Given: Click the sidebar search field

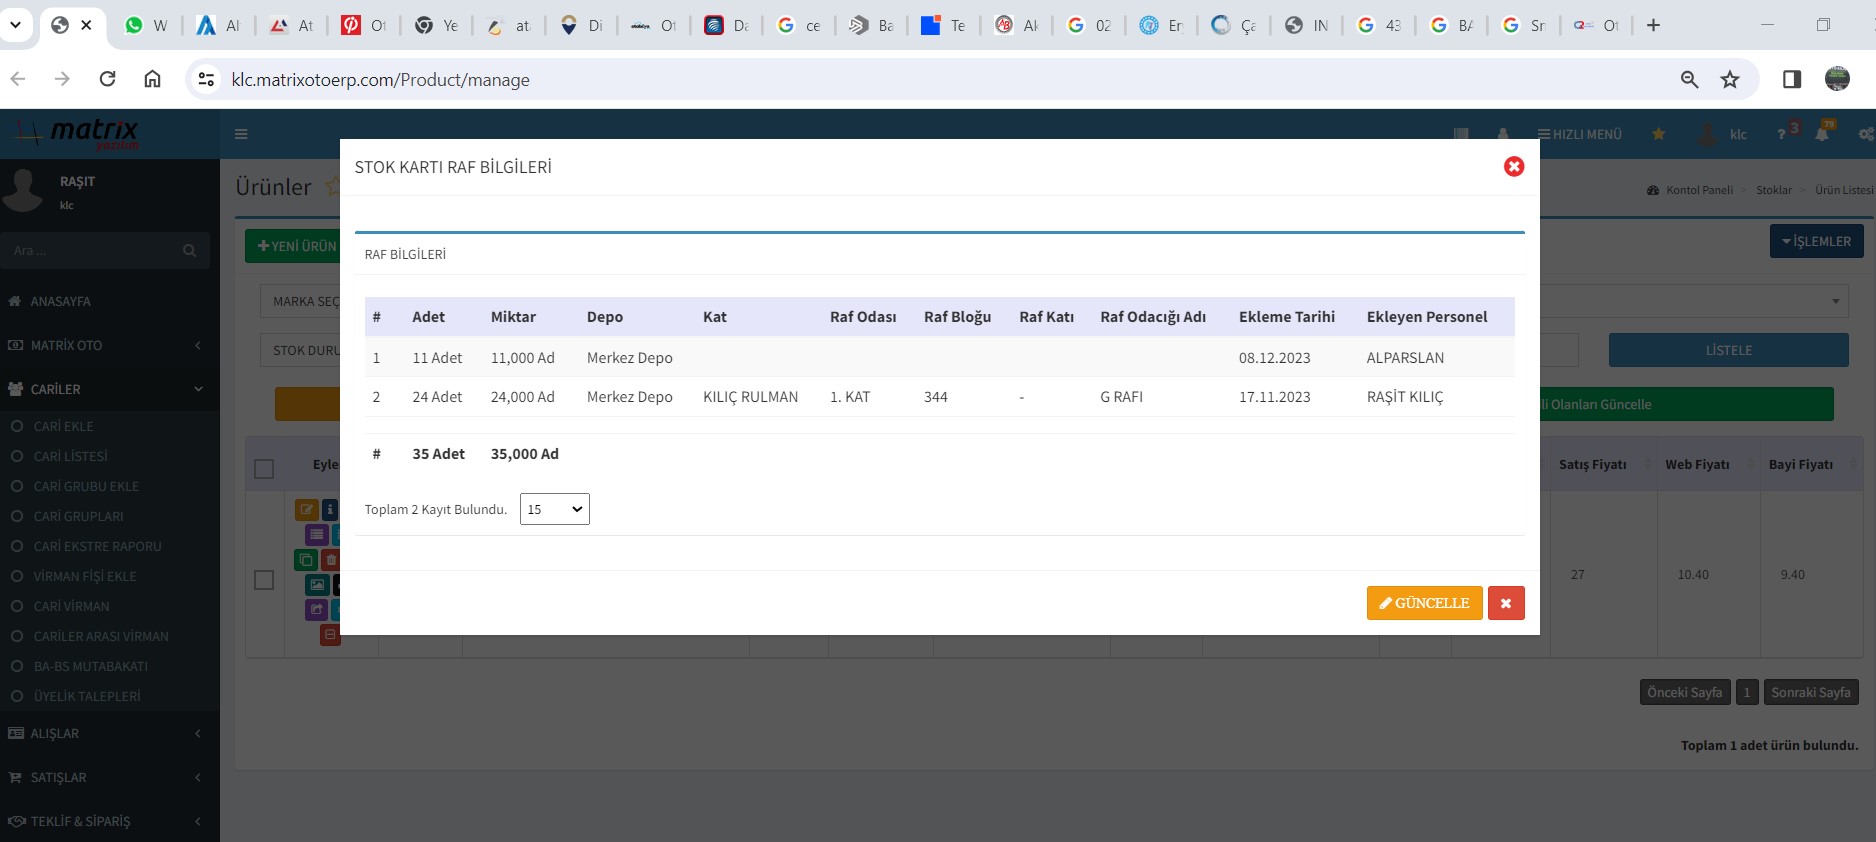Looking at the screenshot, I should click(x=95, y=251).
